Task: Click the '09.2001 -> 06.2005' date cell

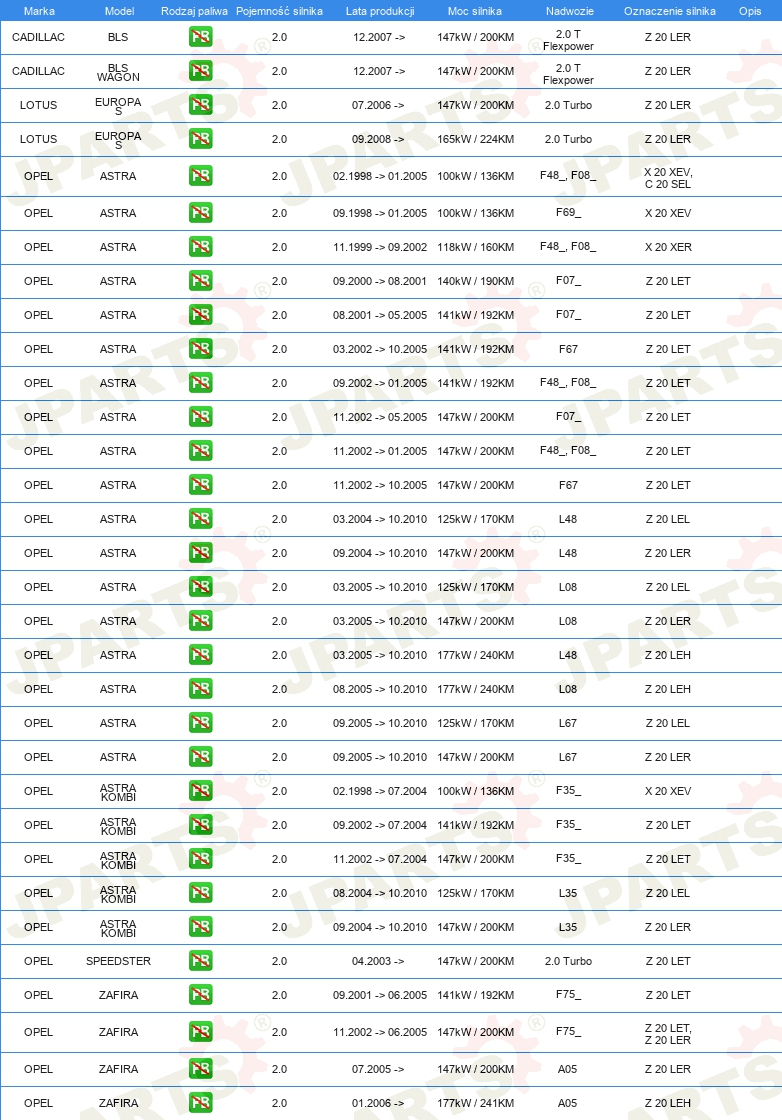Action: (380, 995)
